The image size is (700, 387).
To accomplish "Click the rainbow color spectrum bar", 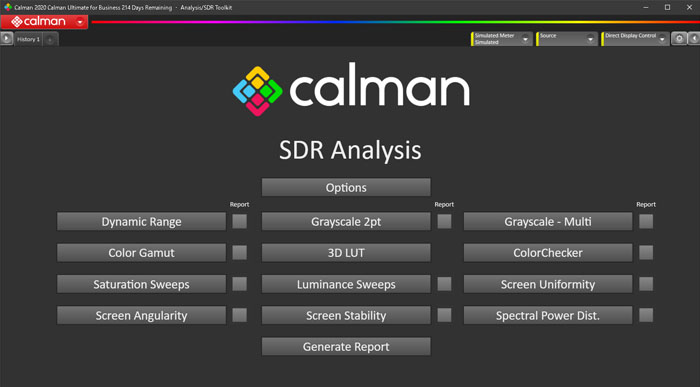I will (395, 21).
